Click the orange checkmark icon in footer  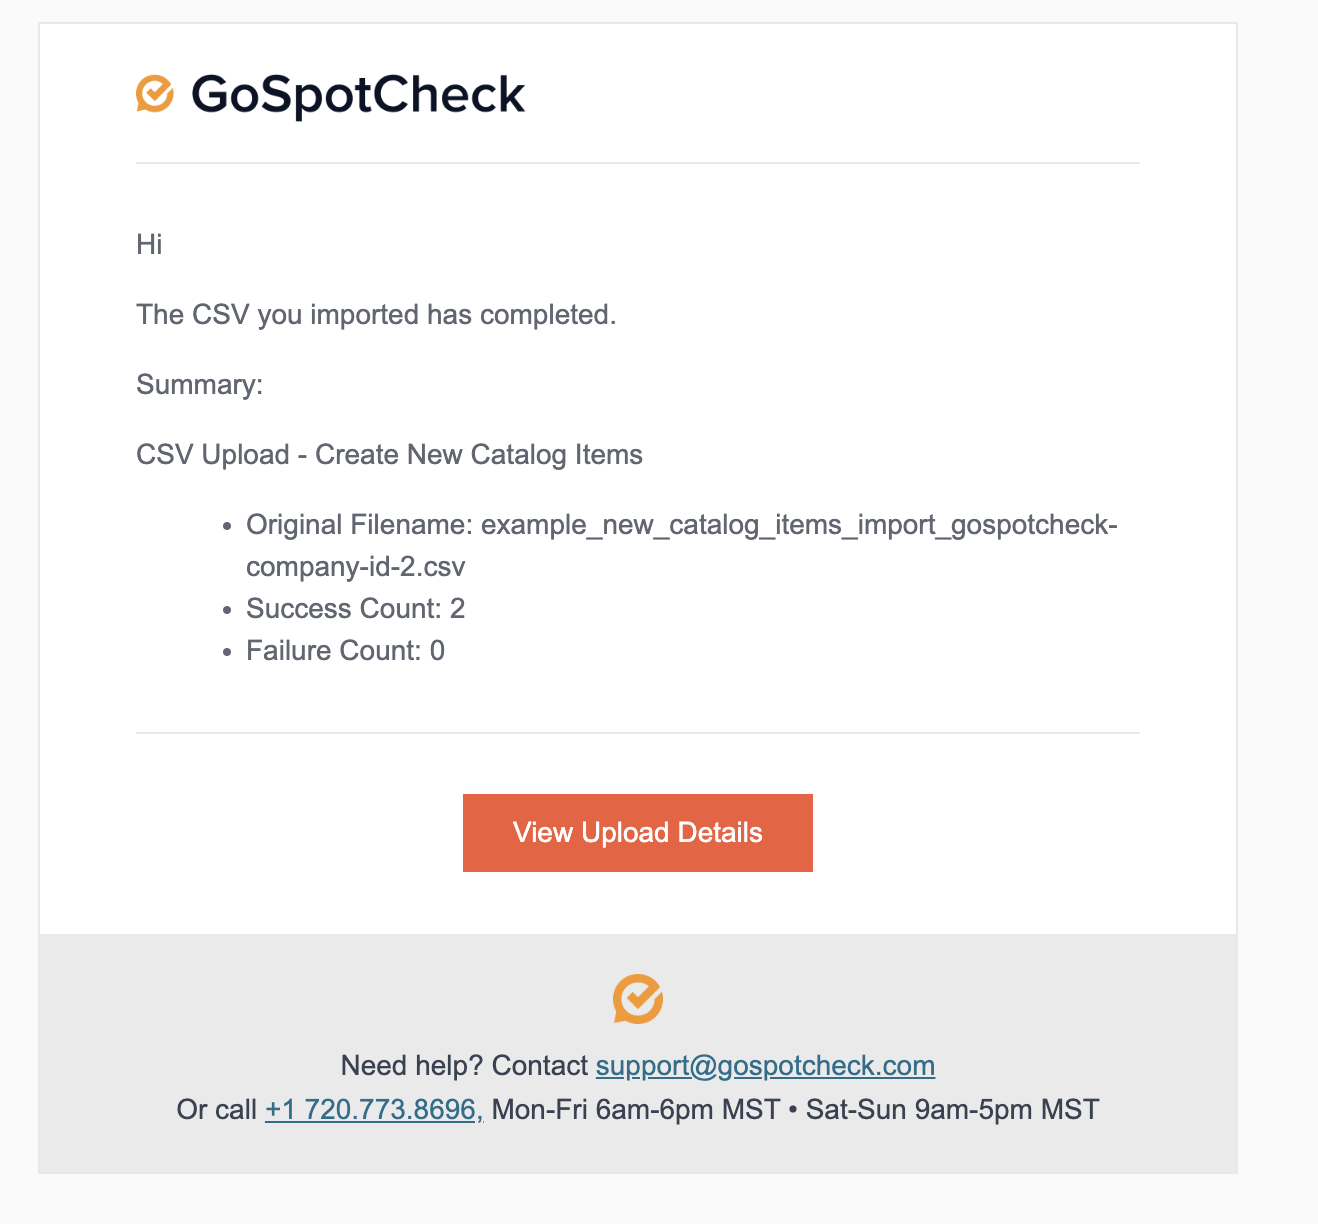pos(638,999)
